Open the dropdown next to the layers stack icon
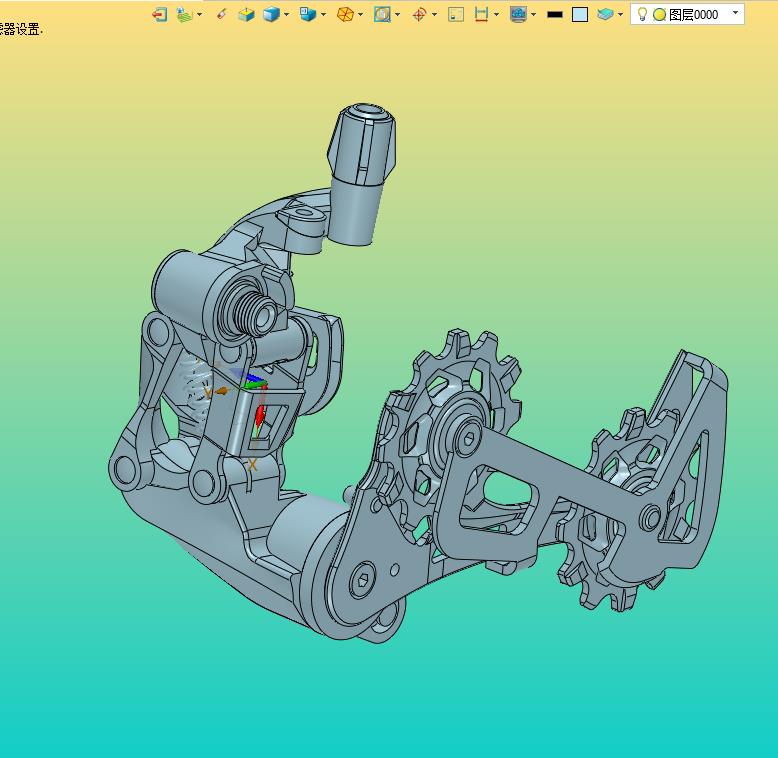 click(x=621, y=14)
